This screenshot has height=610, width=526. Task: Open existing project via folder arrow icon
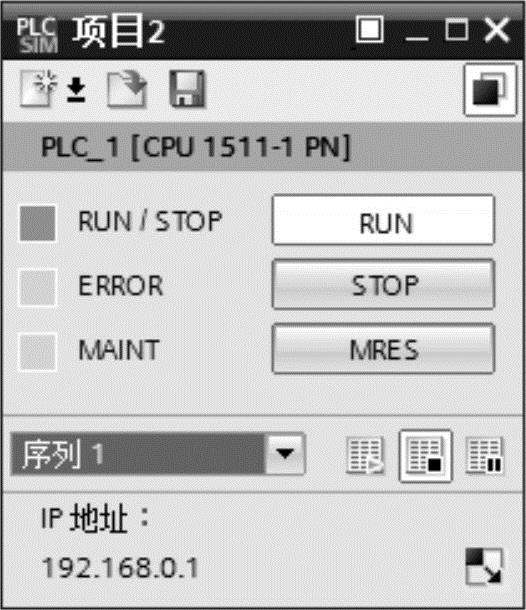[127, 88]
